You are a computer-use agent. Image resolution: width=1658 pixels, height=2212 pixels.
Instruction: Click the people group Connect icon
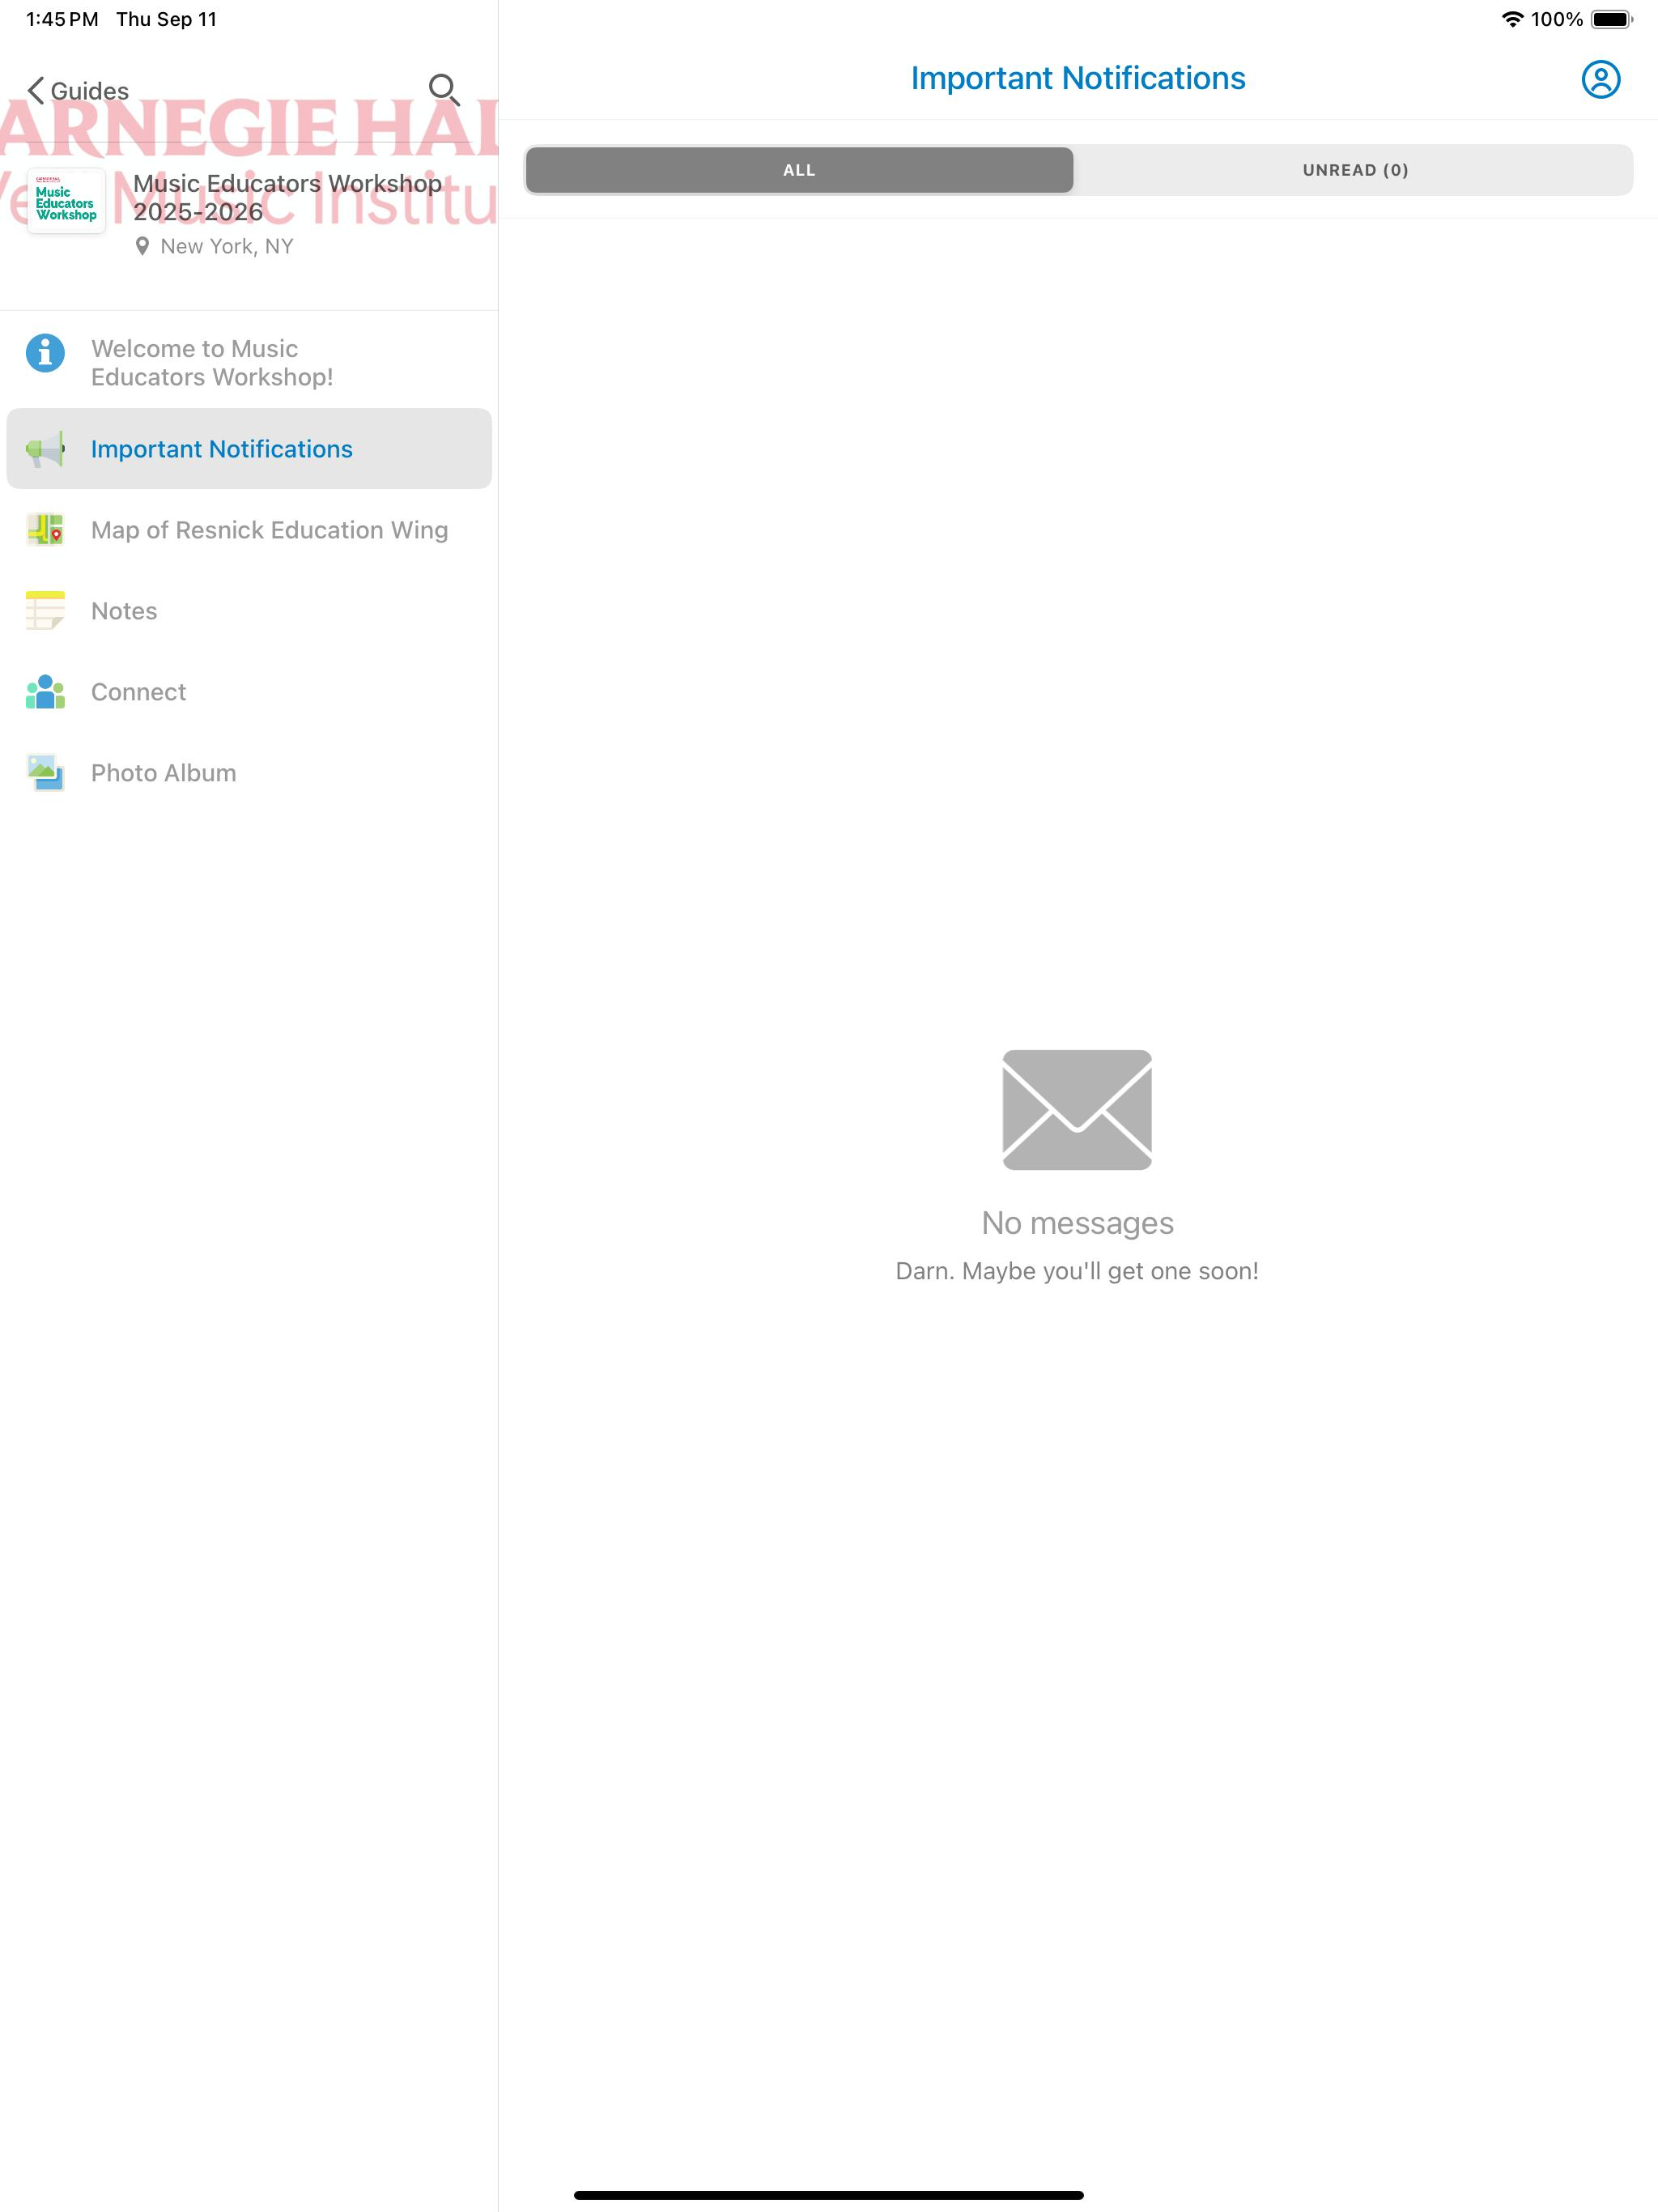coord(45,692)
